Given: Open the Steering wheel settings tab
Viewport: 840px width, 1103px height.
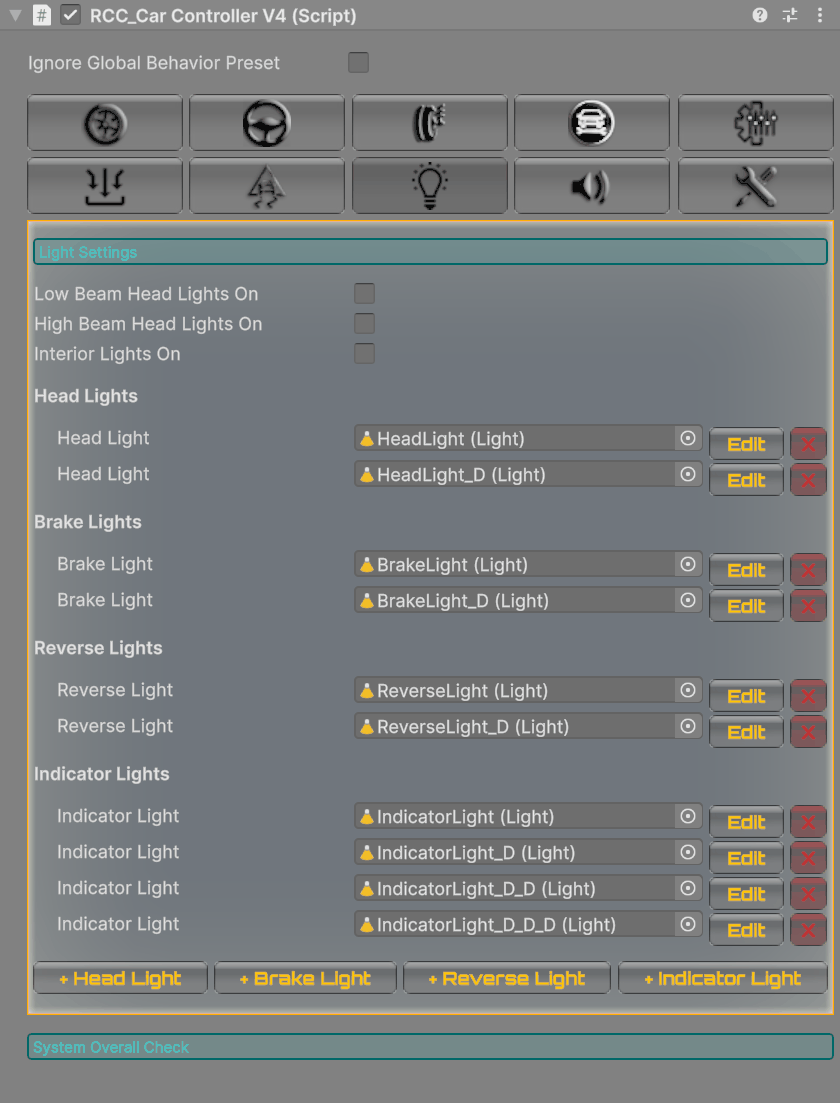Looking at the screenshot, I should (267, 123).
